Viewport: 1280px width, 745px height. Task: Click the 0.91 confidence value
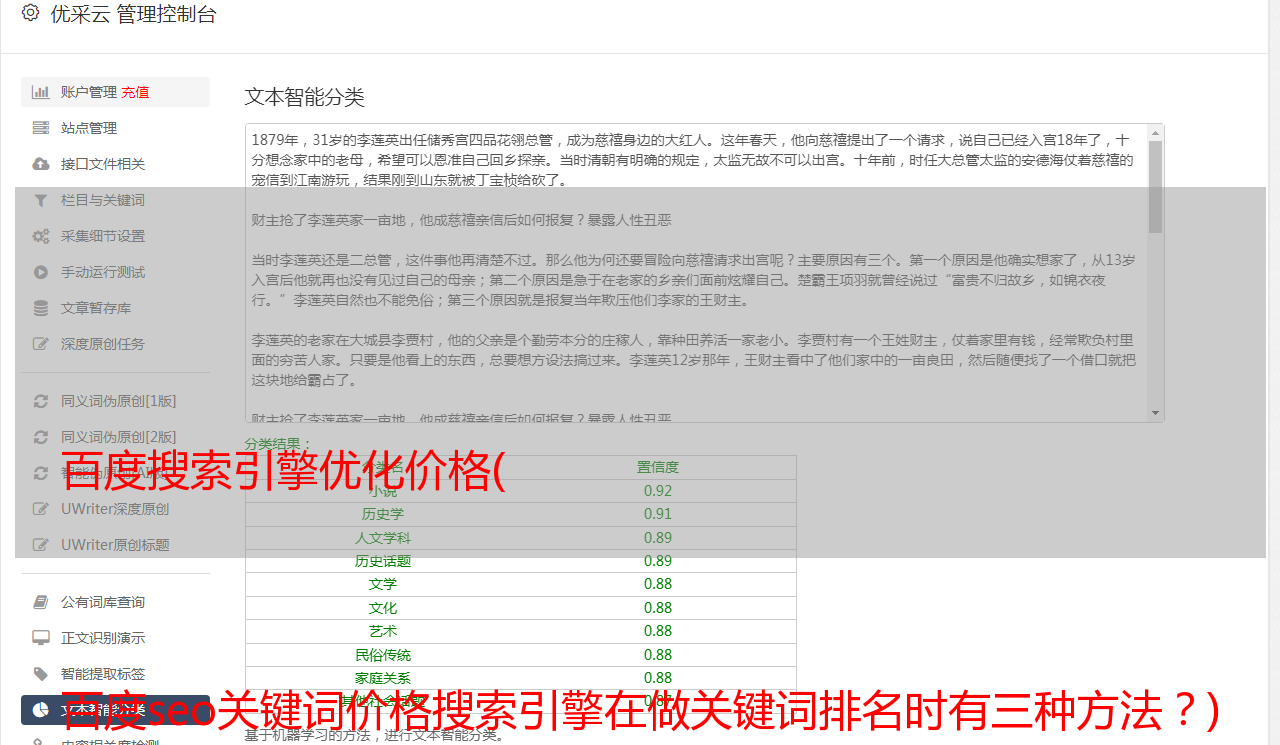(x=658, y=514)
